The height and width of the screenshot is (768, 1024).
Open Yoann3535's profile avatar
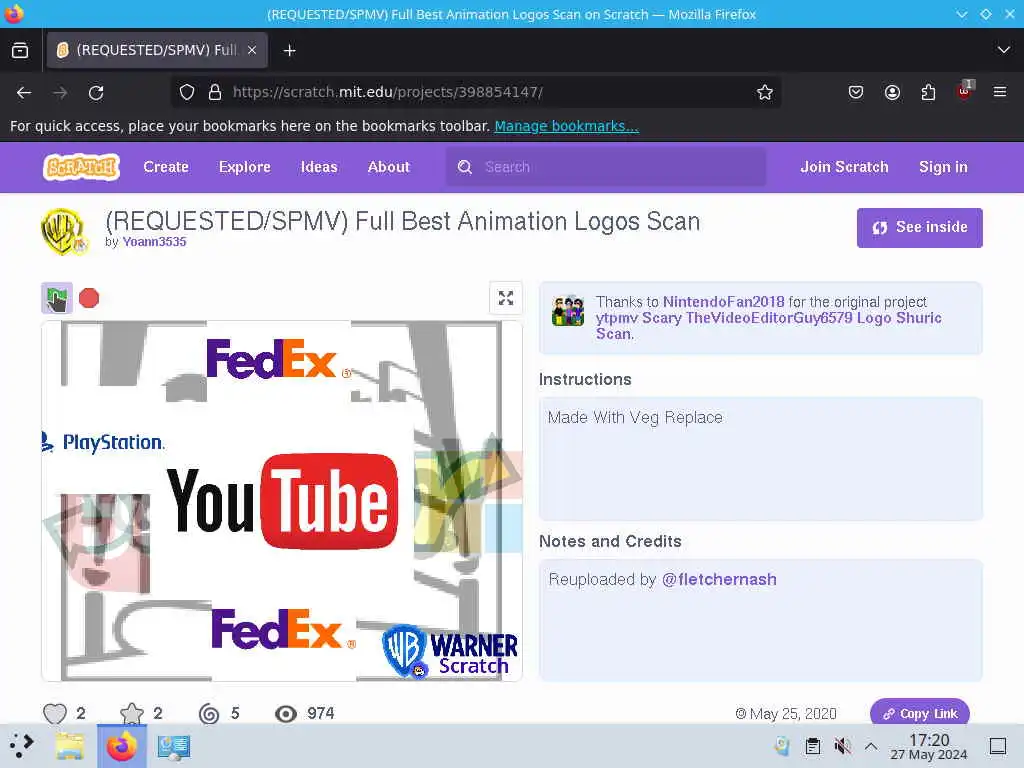click(65, 232)
